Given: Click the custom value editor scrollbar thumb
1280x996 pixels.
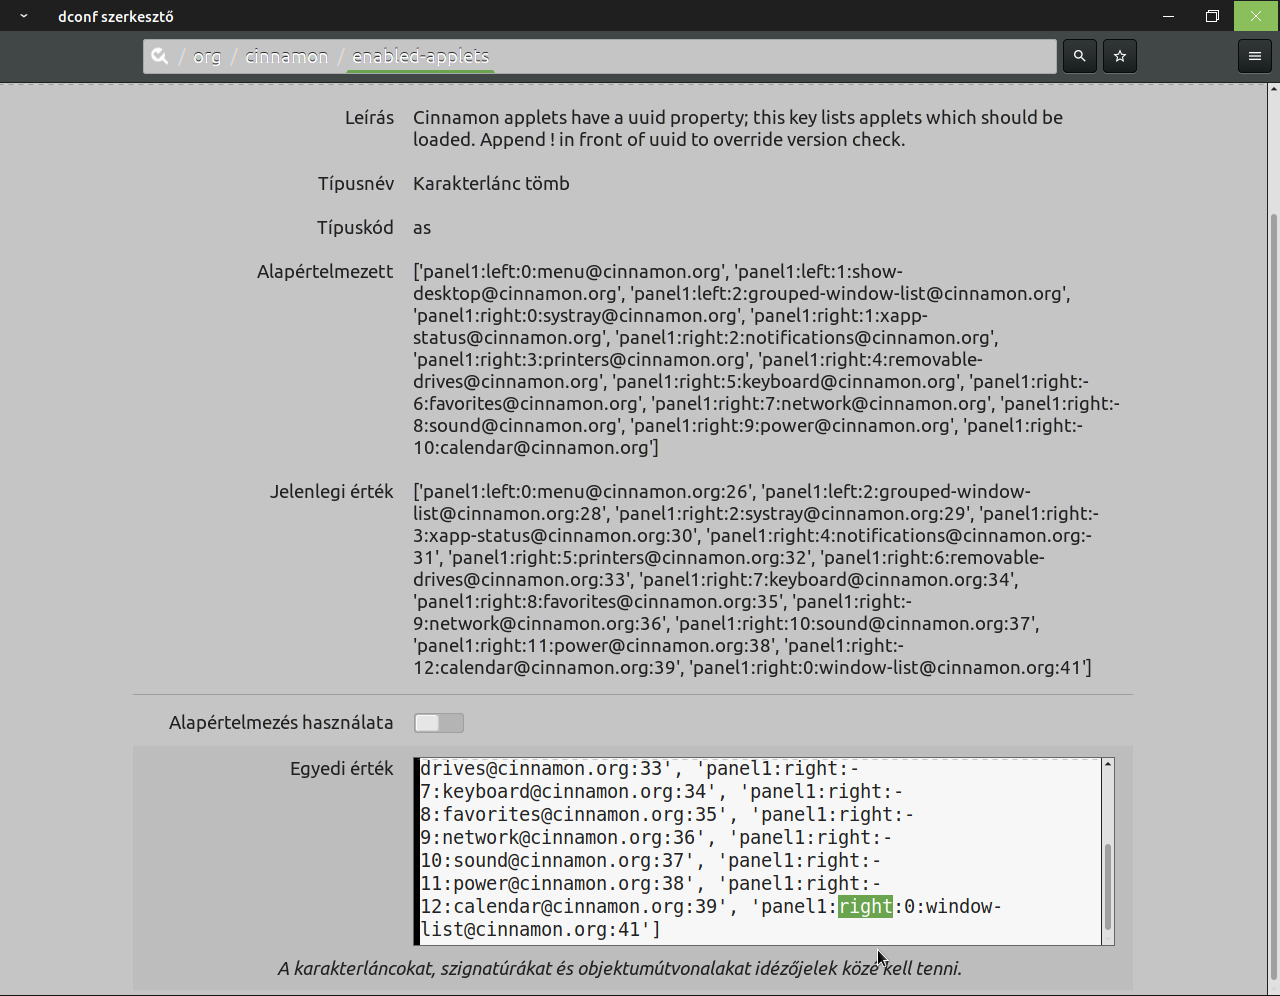Looking at the screenshot, I should click(1108, 886).
